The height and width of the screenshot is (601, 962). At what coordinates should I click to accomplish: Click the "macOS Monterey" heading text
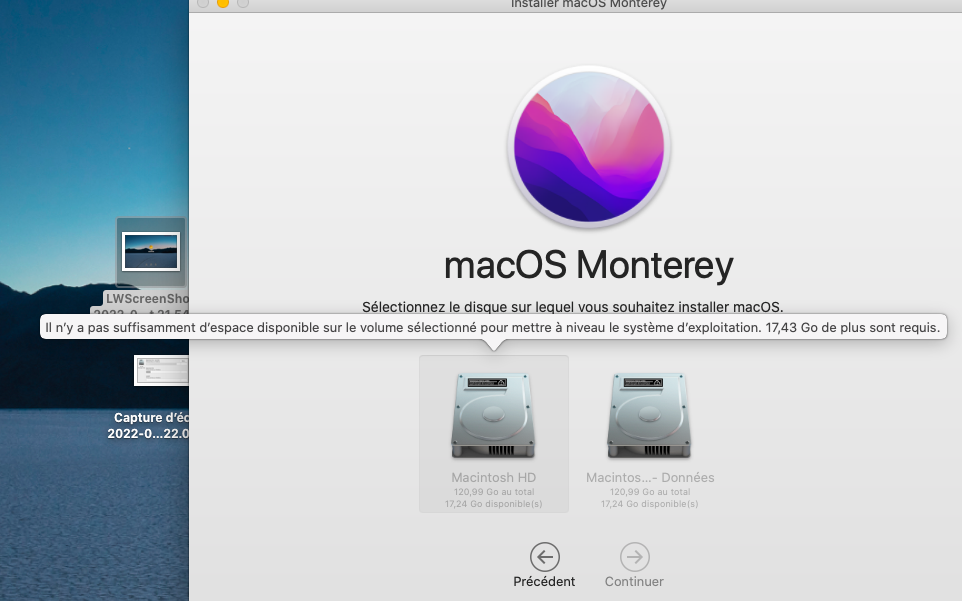(x=588, y=265)
